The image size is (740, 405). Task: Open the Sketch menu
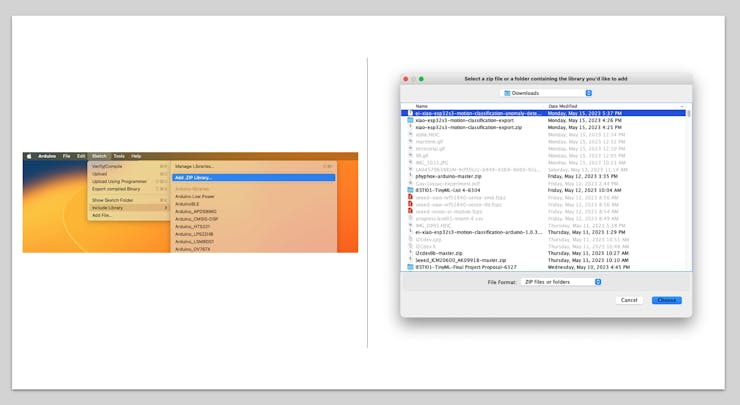[99, 156]
